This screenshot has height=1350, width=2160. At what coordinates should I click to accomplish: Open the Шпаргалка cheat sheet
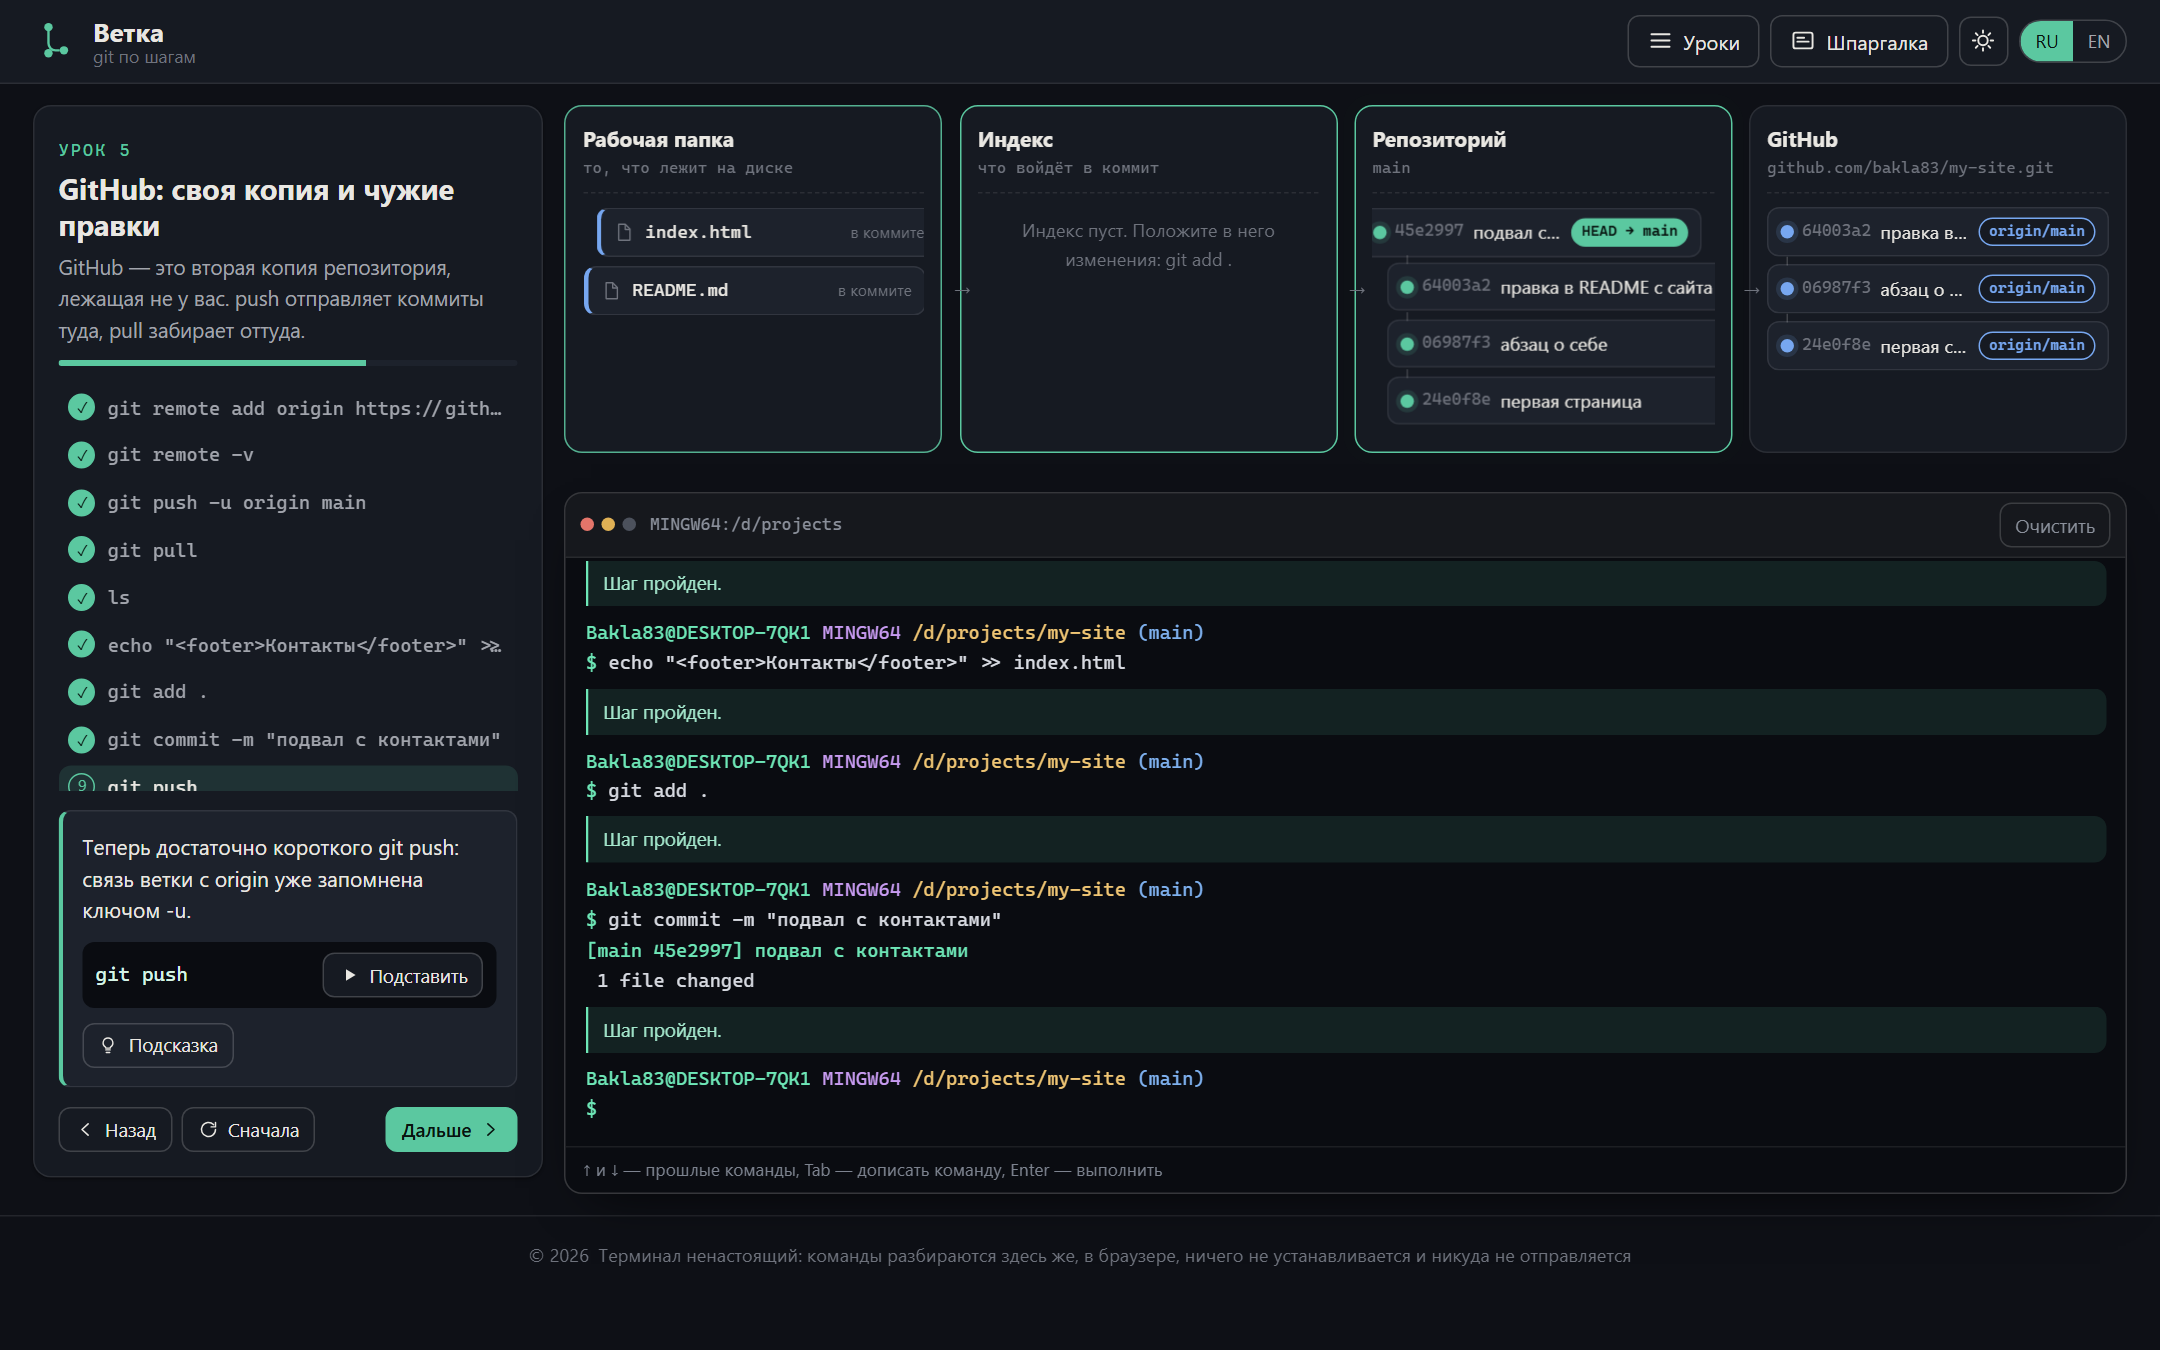point(1859,42)
